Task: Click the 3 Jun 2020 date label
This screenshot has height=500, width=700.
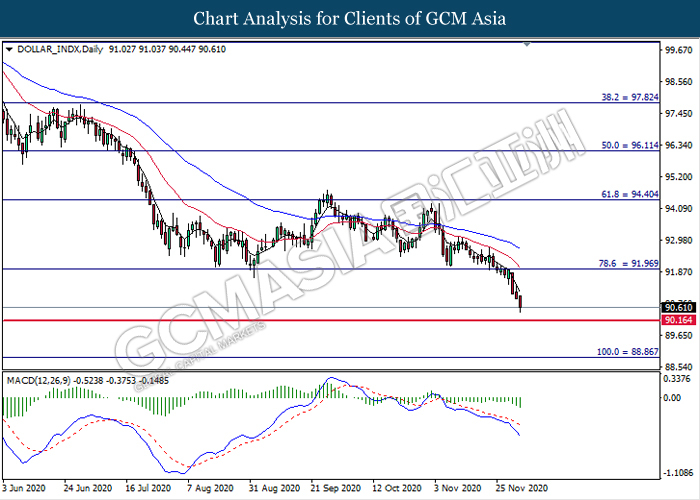Action: [x=24, y=488]
